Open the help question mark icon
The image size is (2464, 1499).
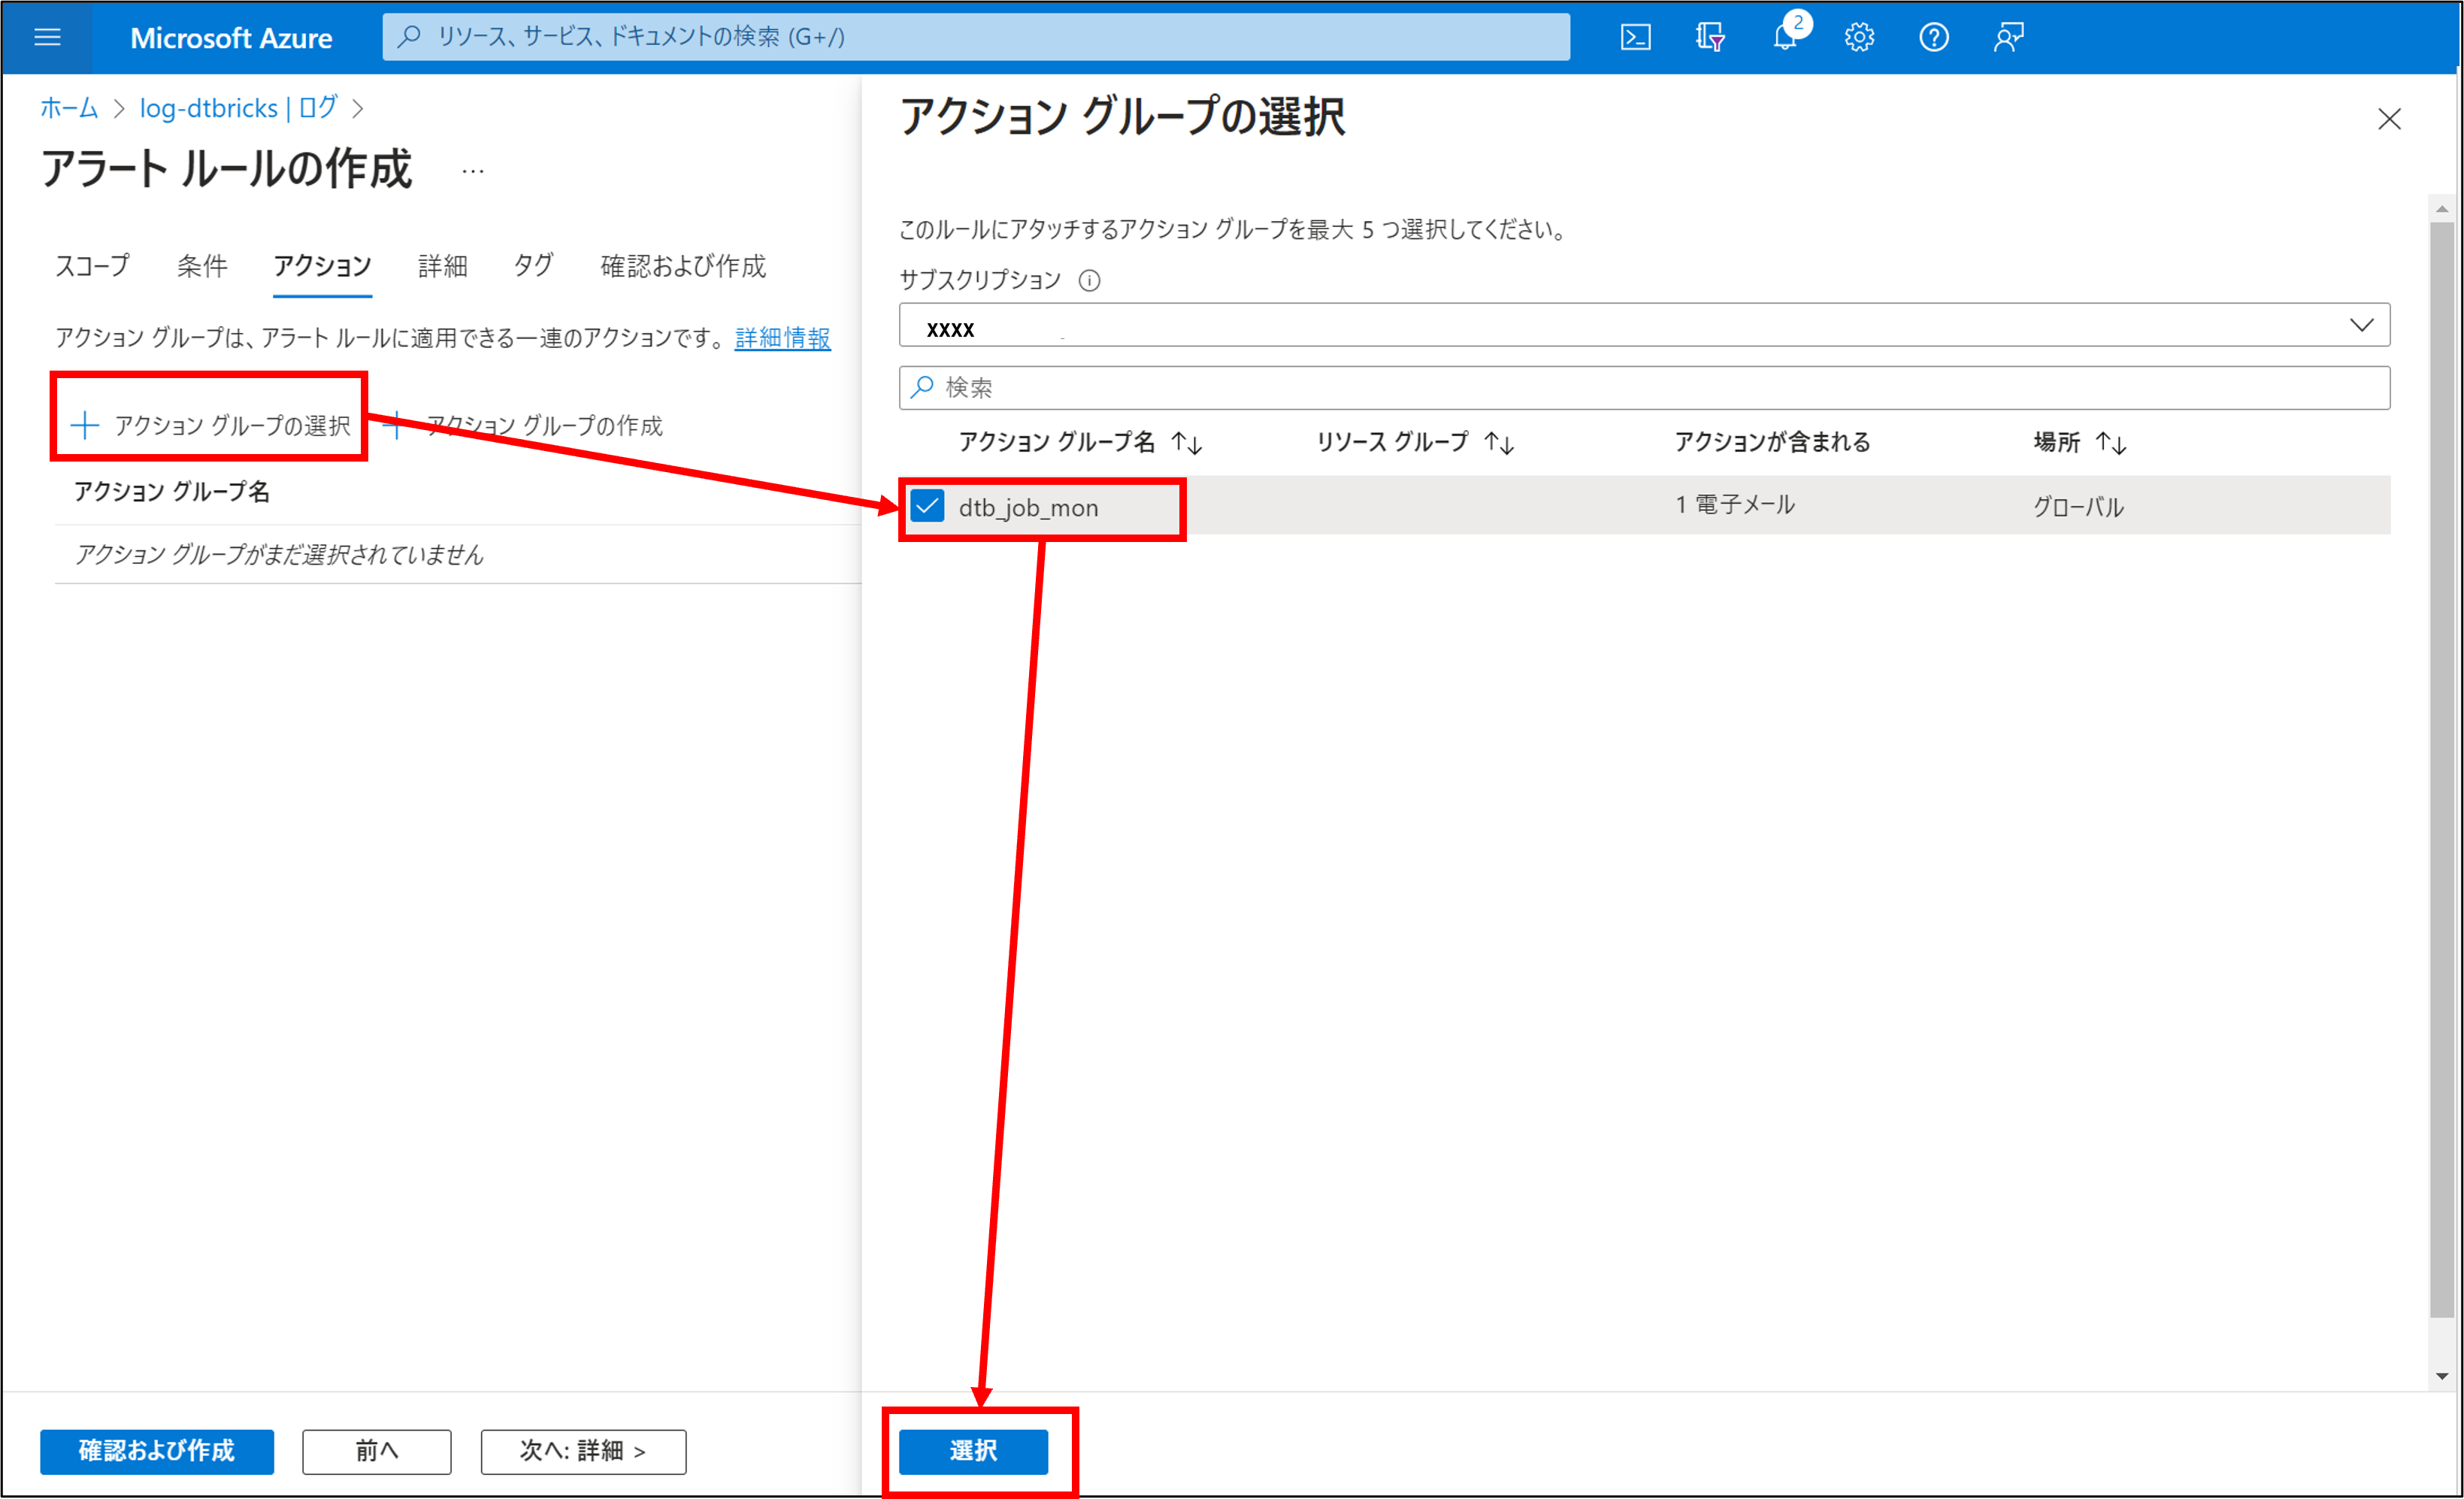pos(1933,37)
